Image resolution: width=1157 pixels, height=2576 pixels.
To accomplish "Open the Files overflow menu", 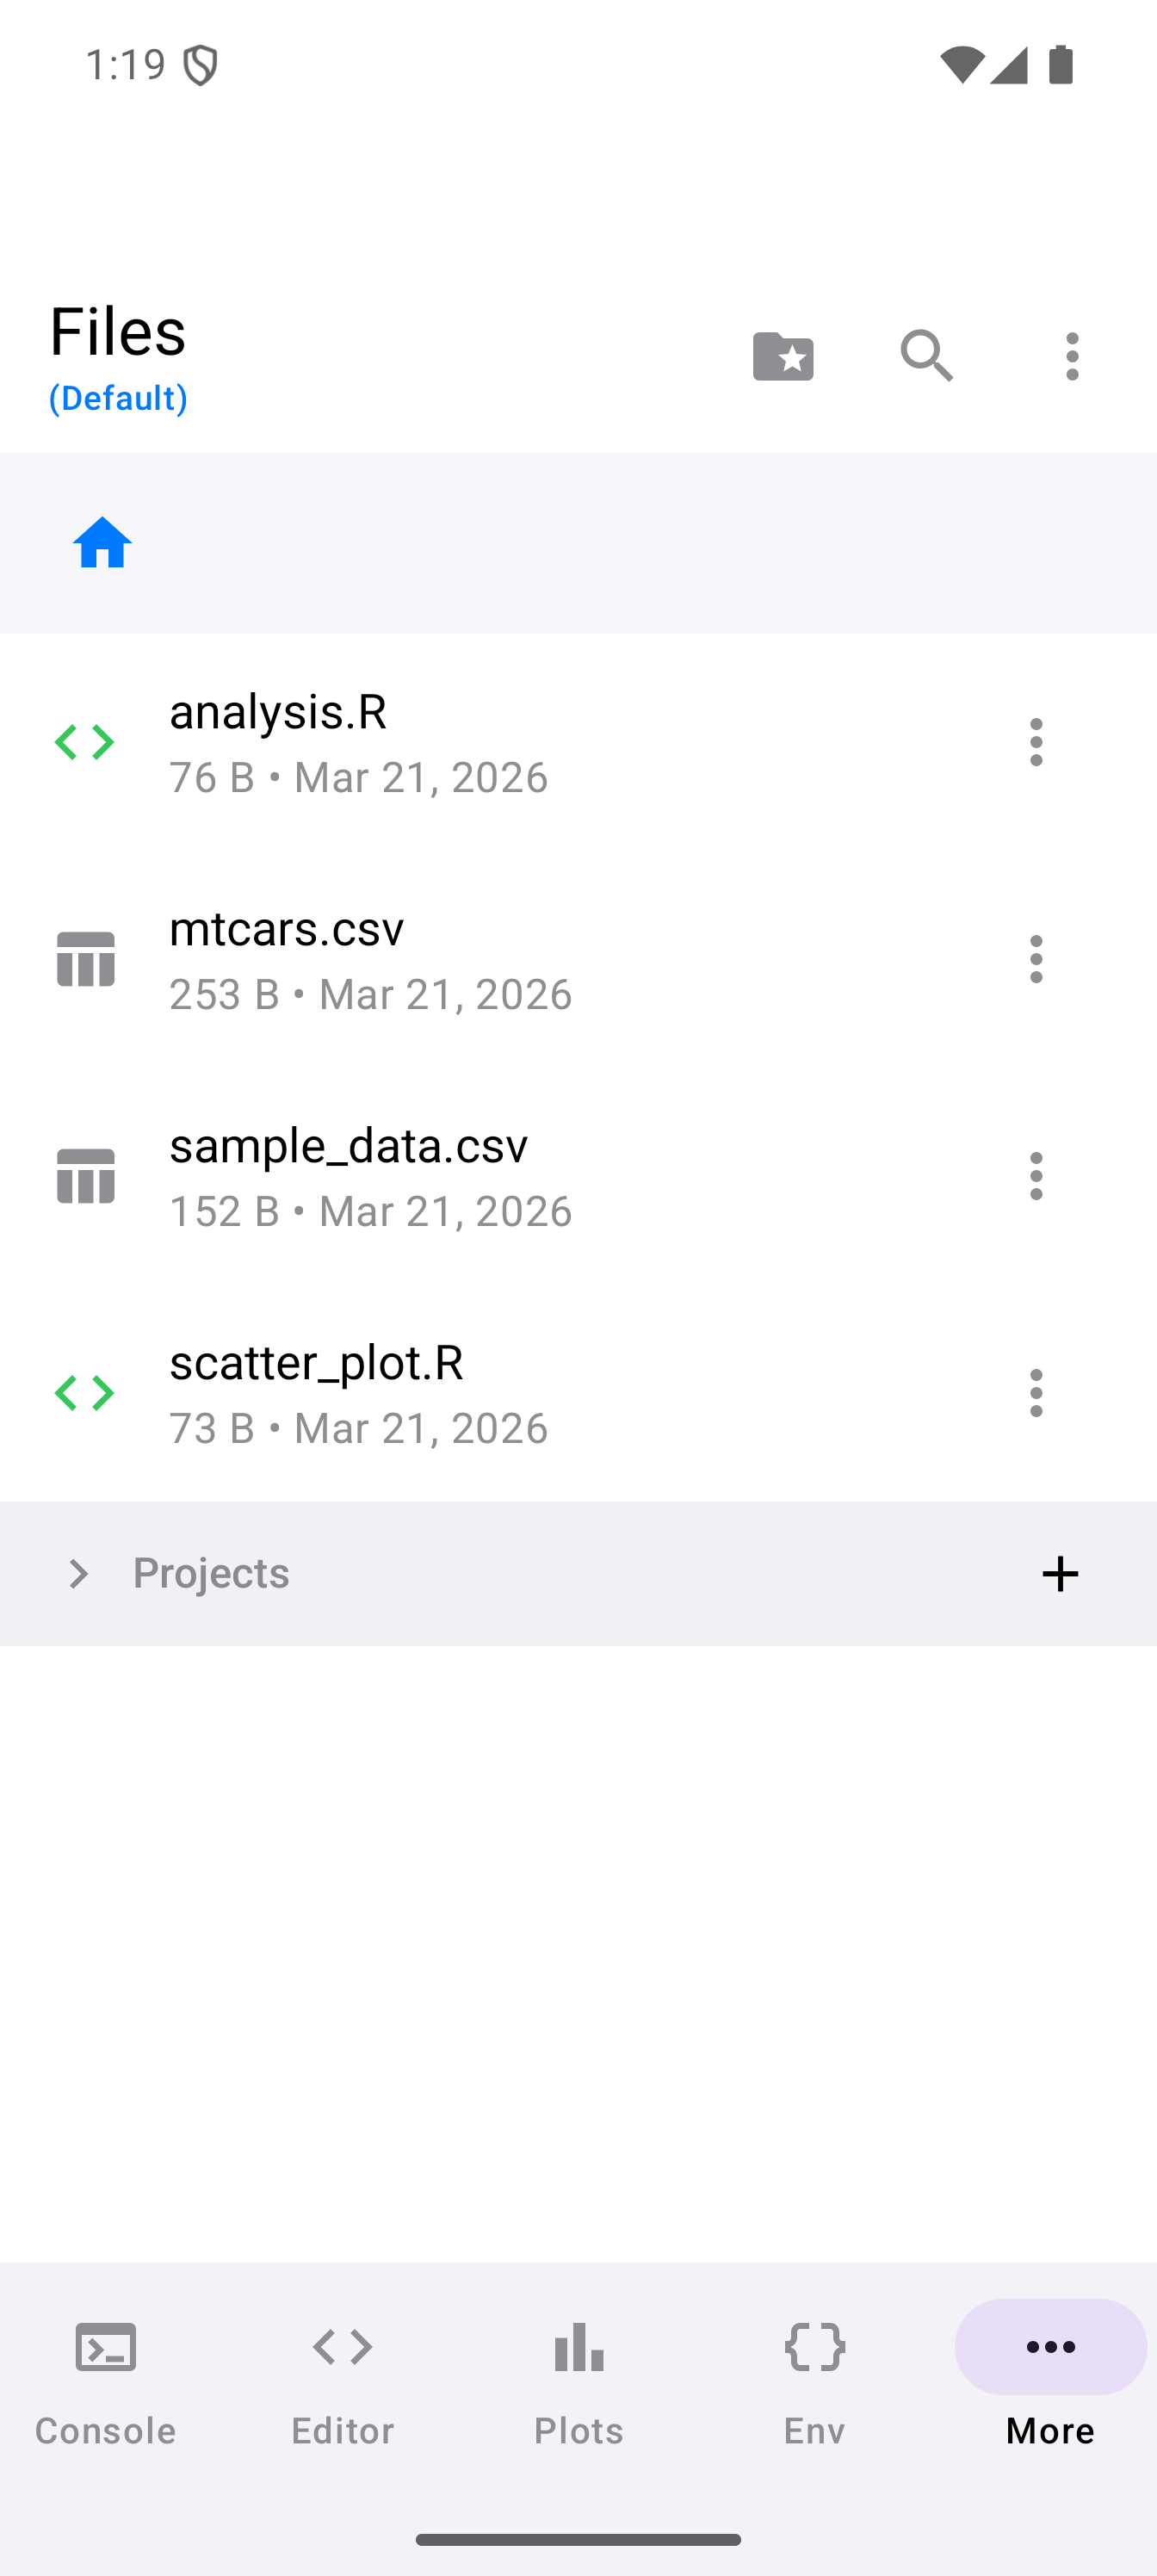I will [x=1072, y=356].
